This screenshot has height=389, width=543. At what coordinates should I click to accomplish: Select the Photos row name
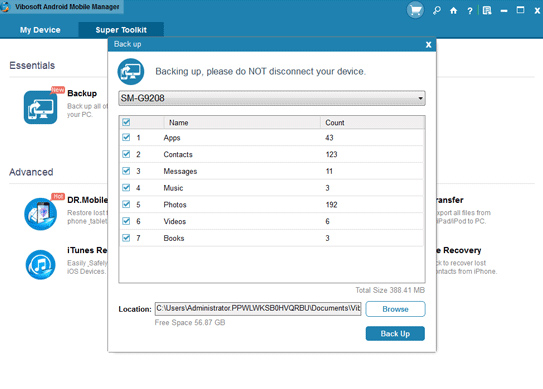tap(175, 205)
